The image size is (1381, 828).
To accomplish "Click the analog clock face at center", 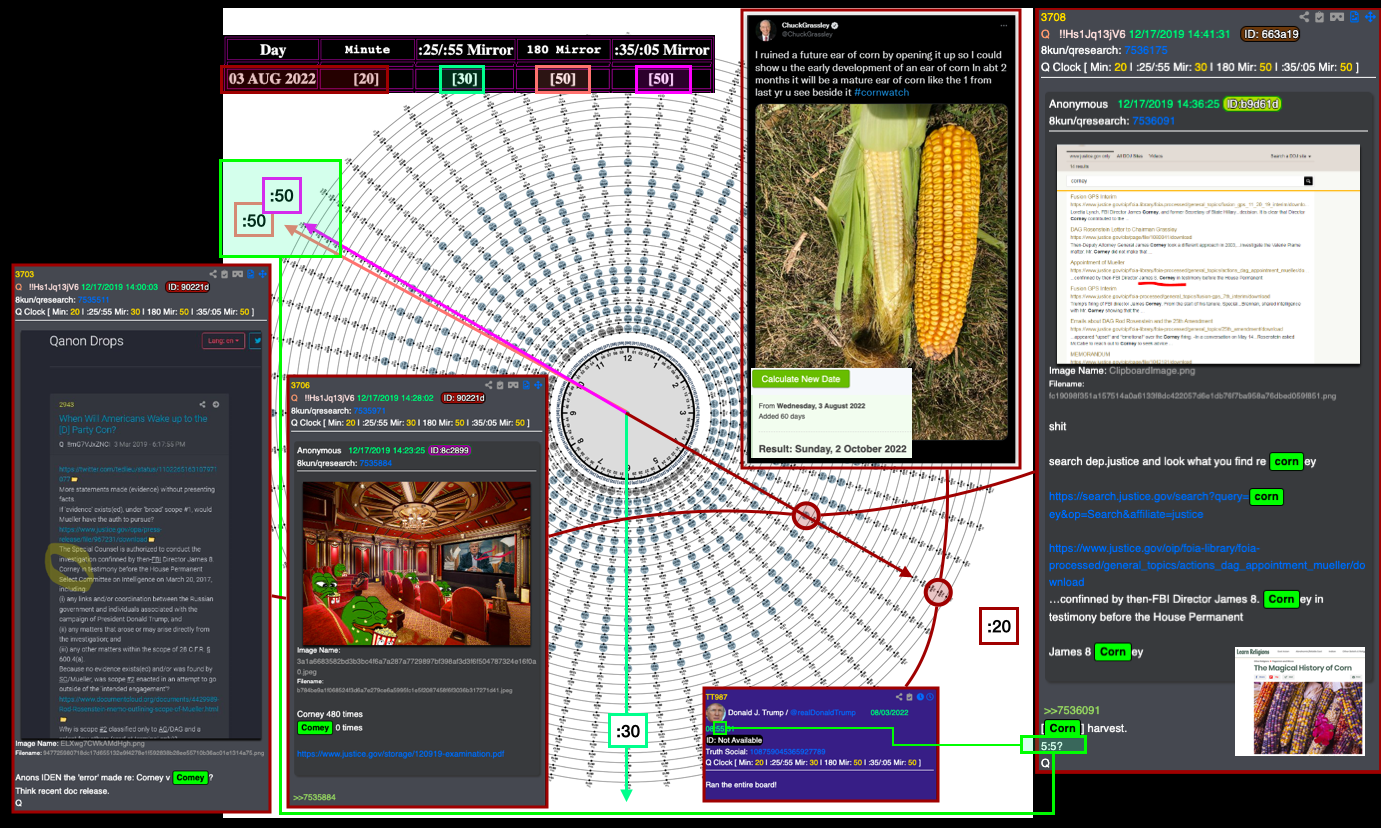I will pos(627,411).
